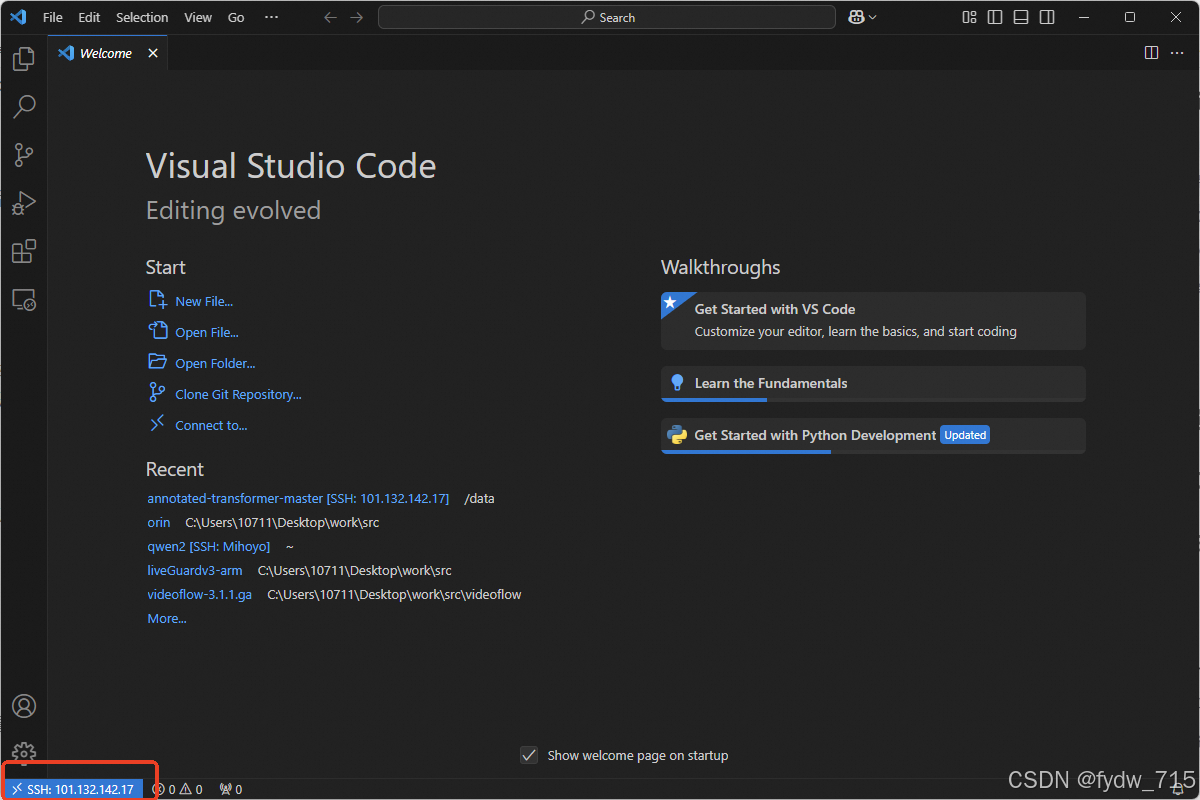This screenshot has height=800, width=1200.
Task: Click the New File page icon
Action: pos(157,300)
